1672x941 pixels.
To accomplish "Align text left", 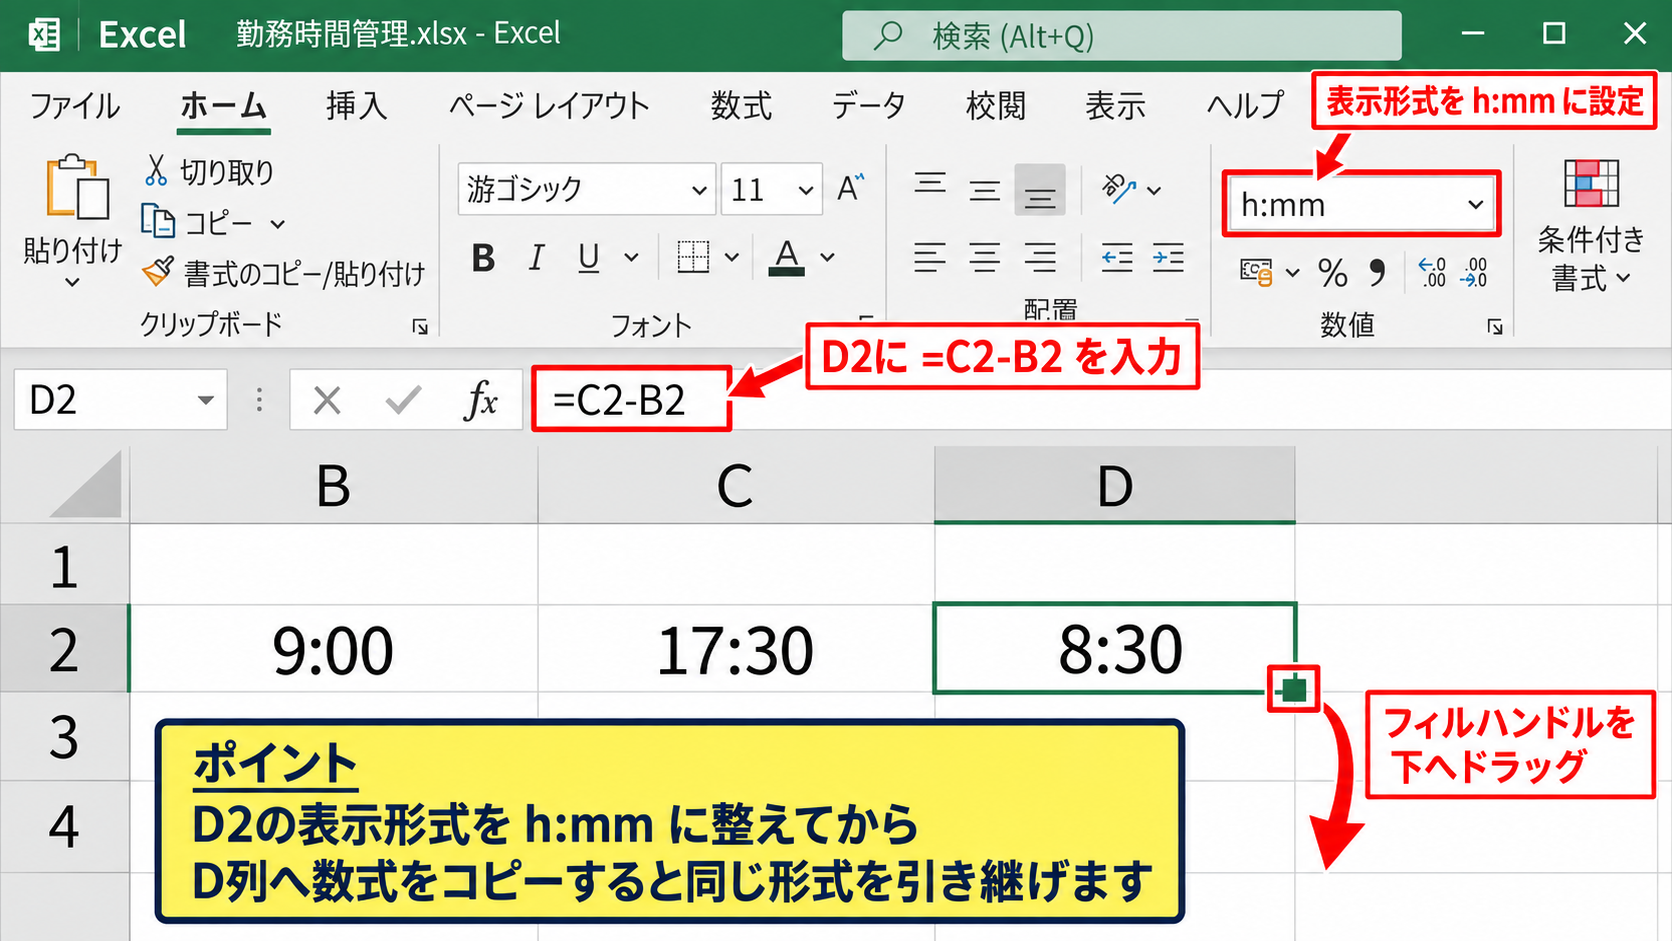I will 930,258.
